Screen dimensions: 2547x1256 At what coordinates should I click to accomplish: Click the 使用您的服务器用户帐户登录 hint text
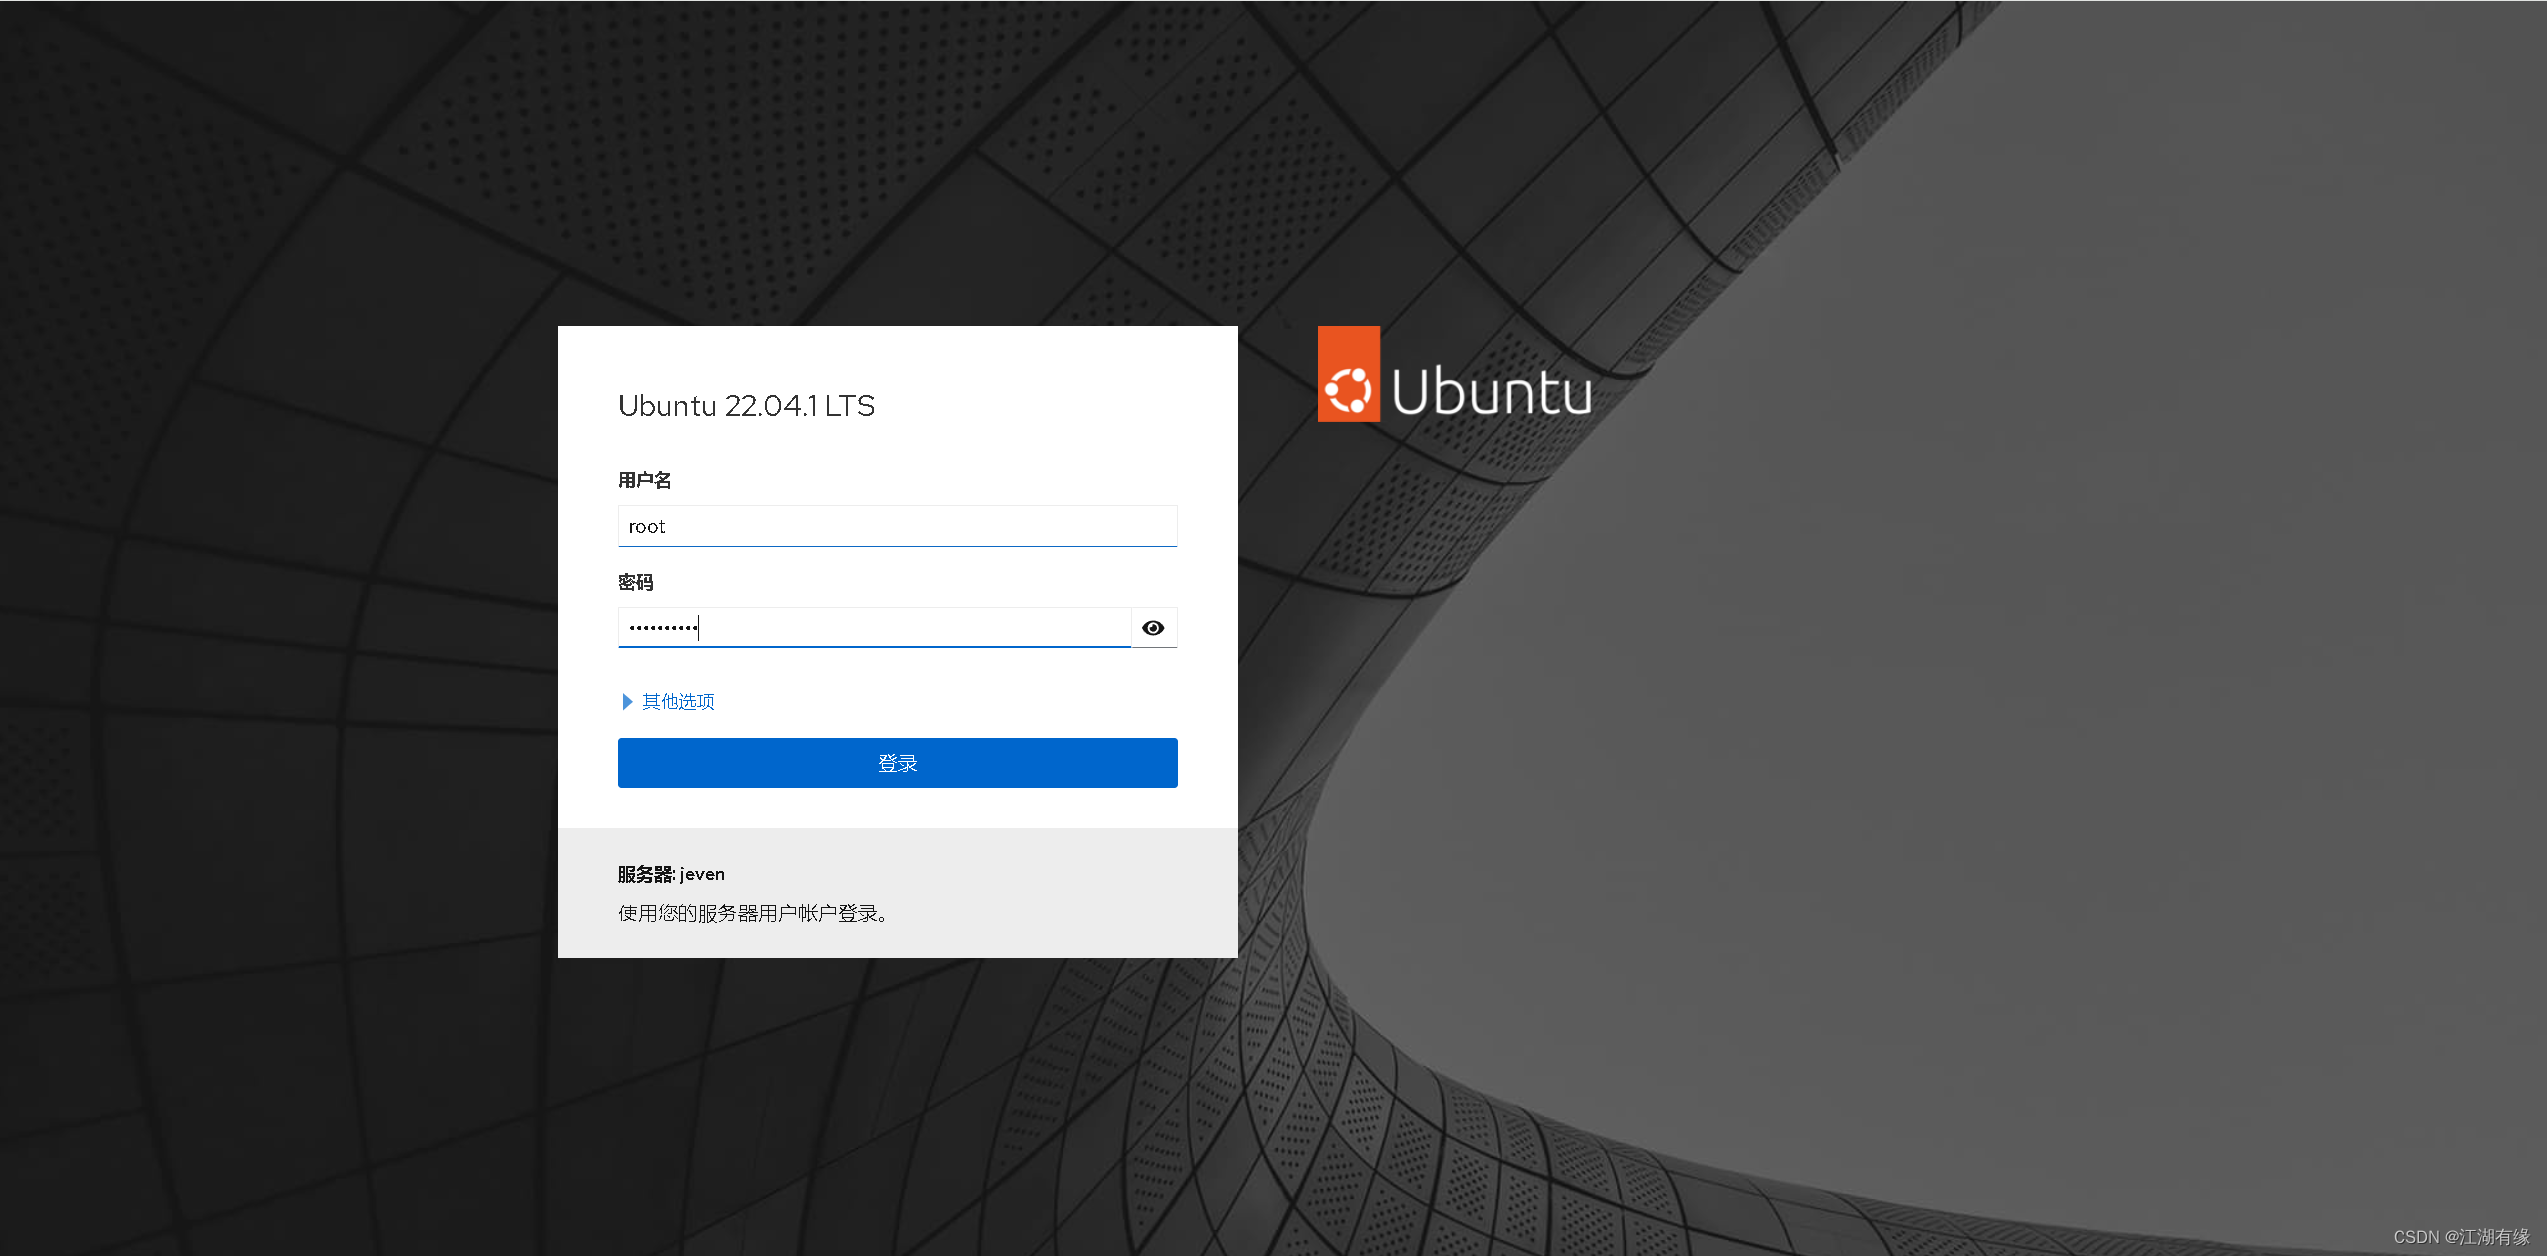(x=752, y=913)
